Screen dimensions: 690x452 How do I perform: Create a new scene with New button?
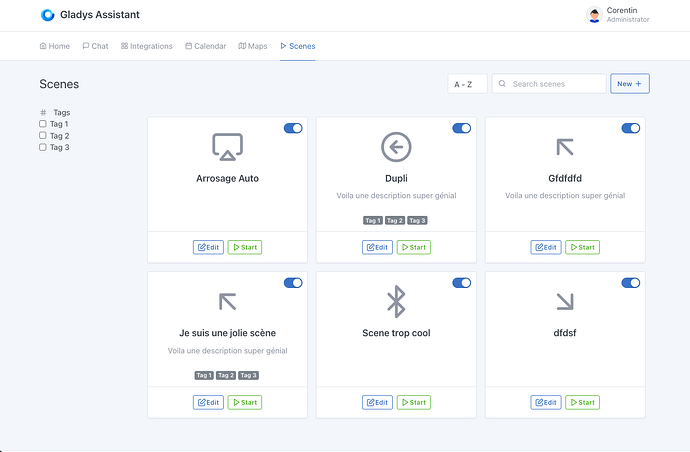(x=629, y=84)
